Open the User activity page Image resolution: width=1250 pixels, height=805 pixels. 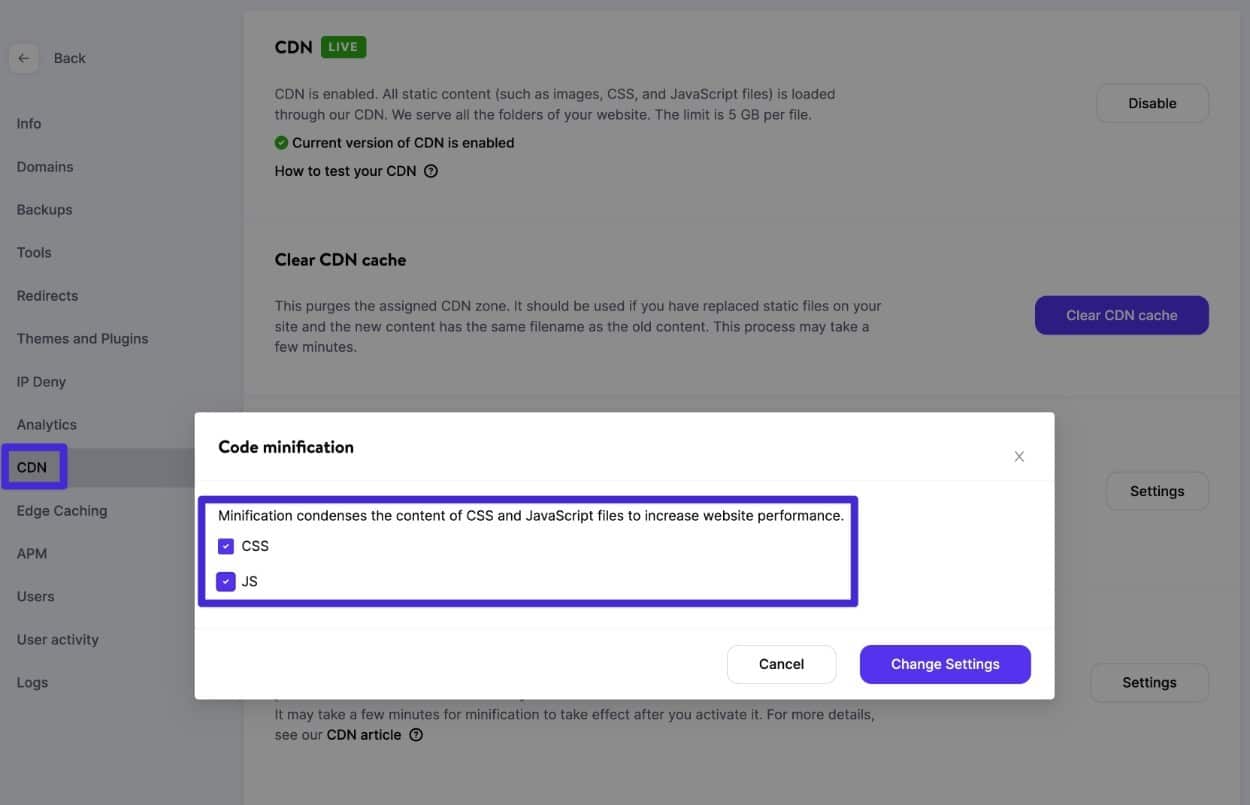tap(57, 639)
